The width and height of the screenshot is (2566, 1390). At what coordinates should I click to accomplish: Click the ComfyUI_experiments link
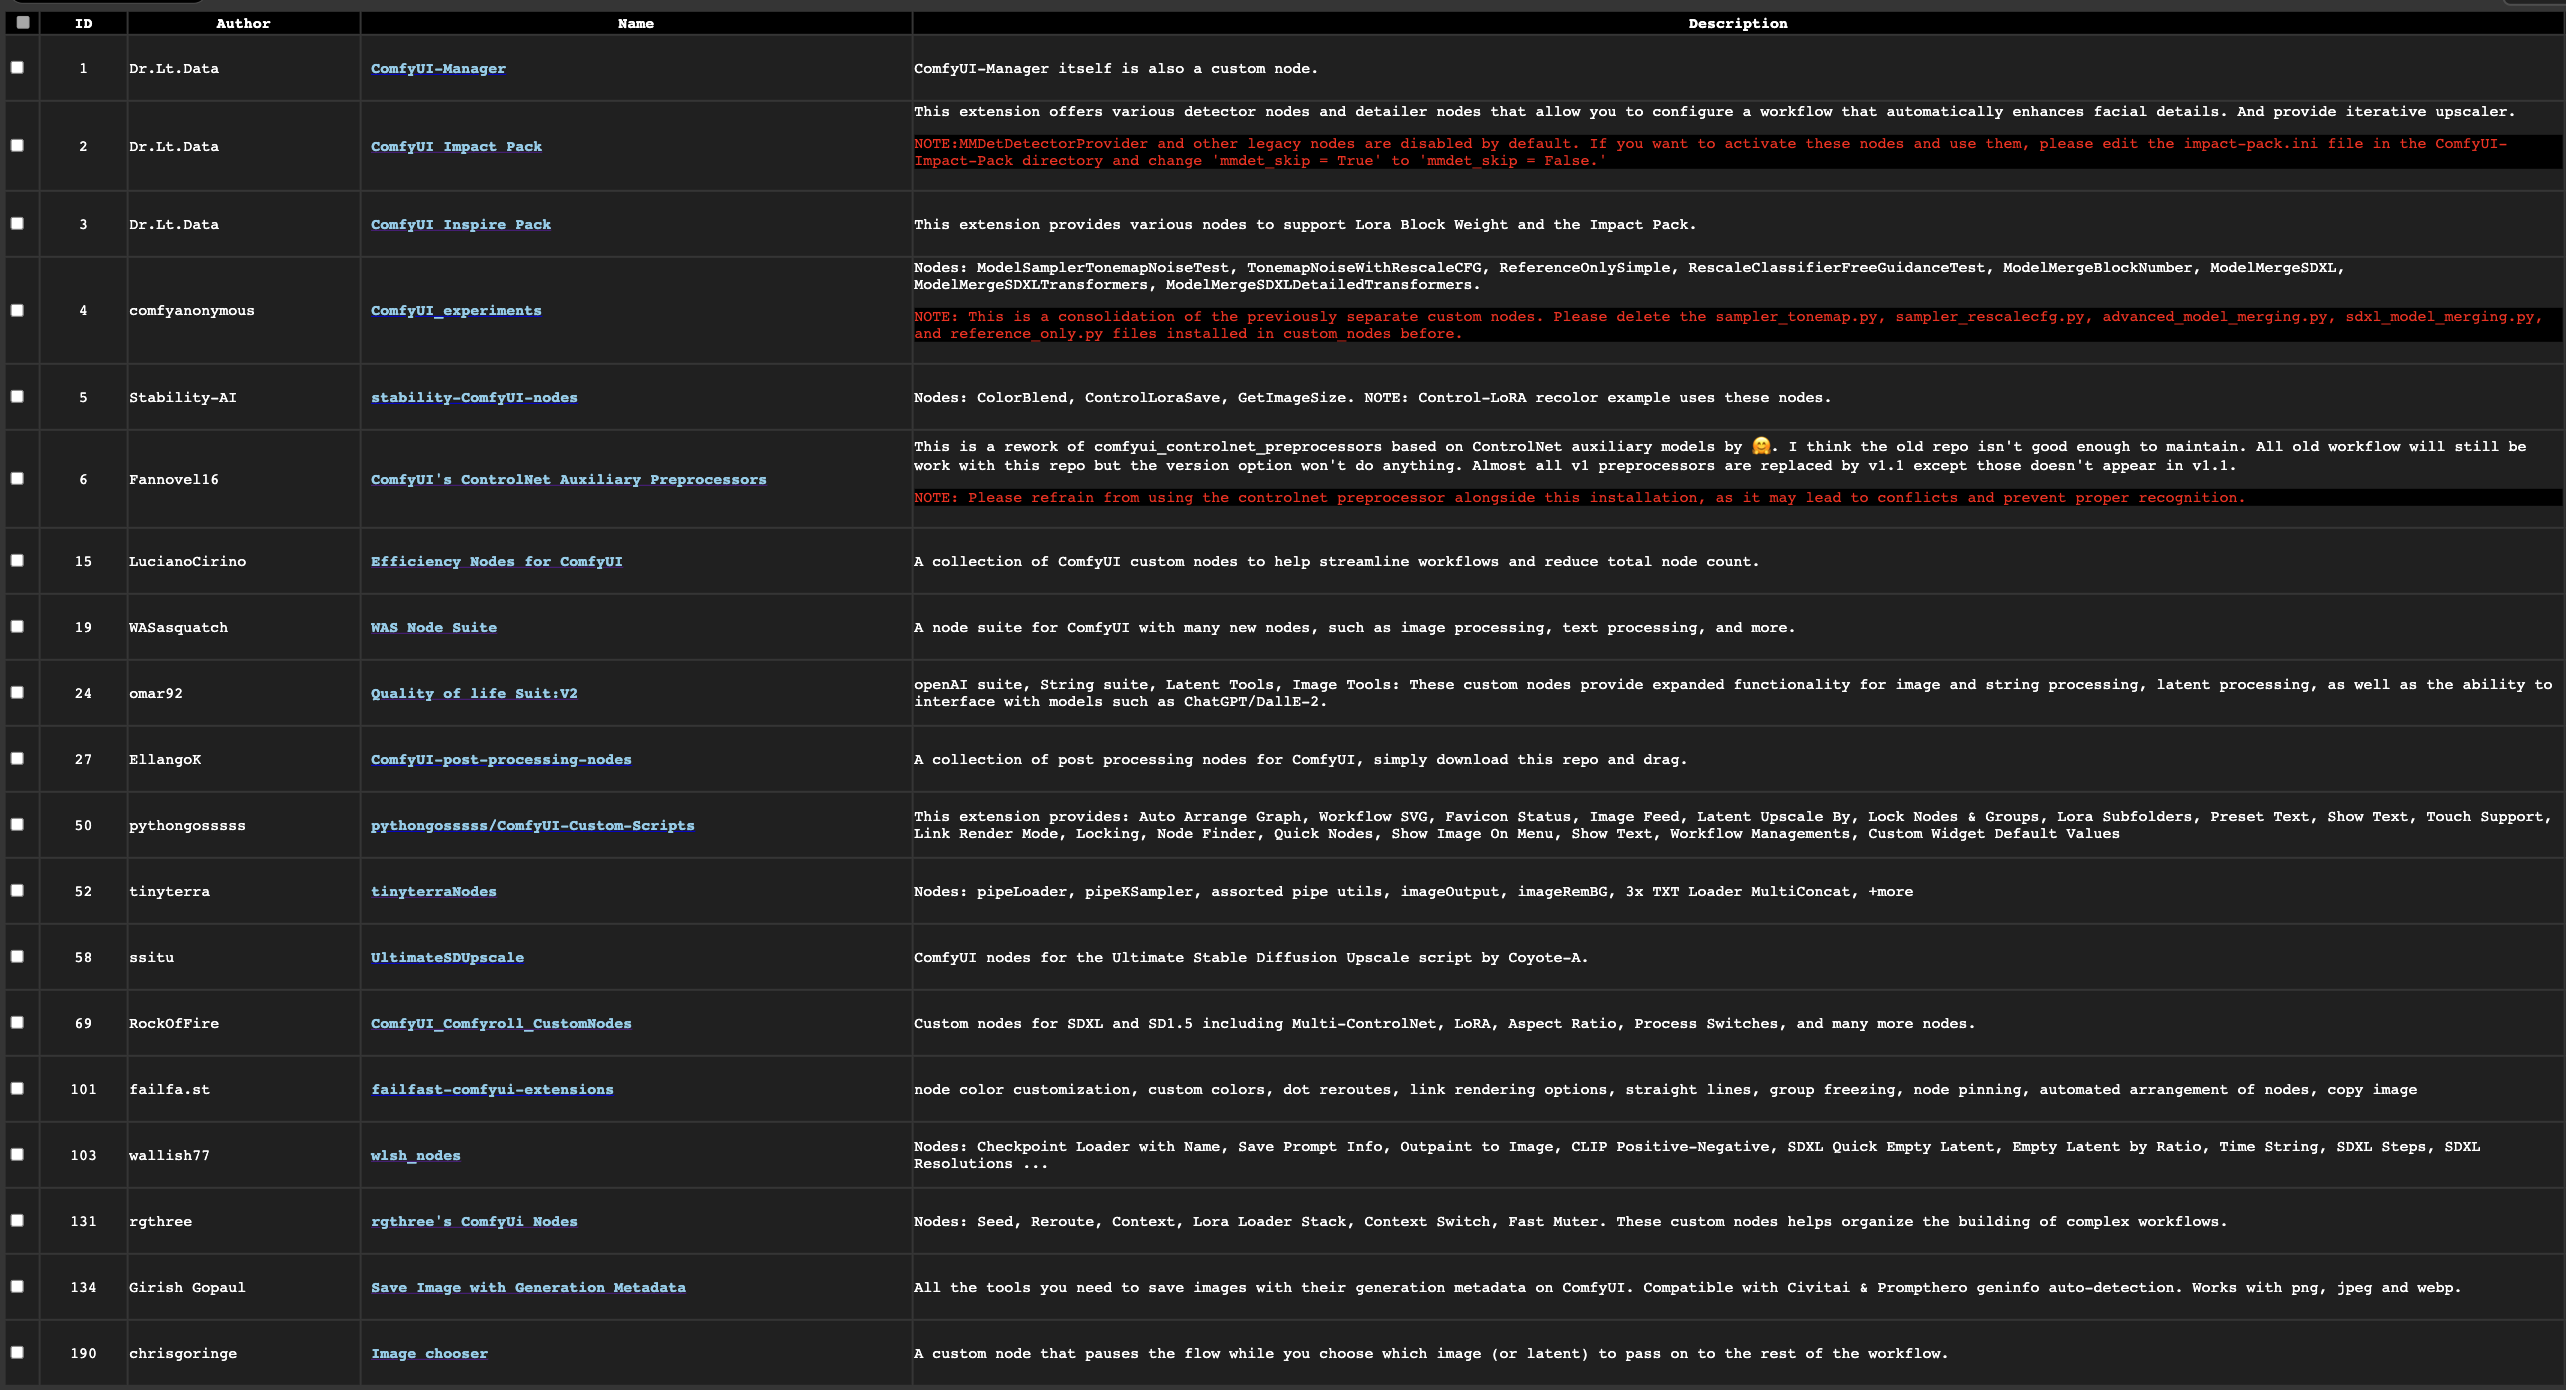tap(455, 311)
